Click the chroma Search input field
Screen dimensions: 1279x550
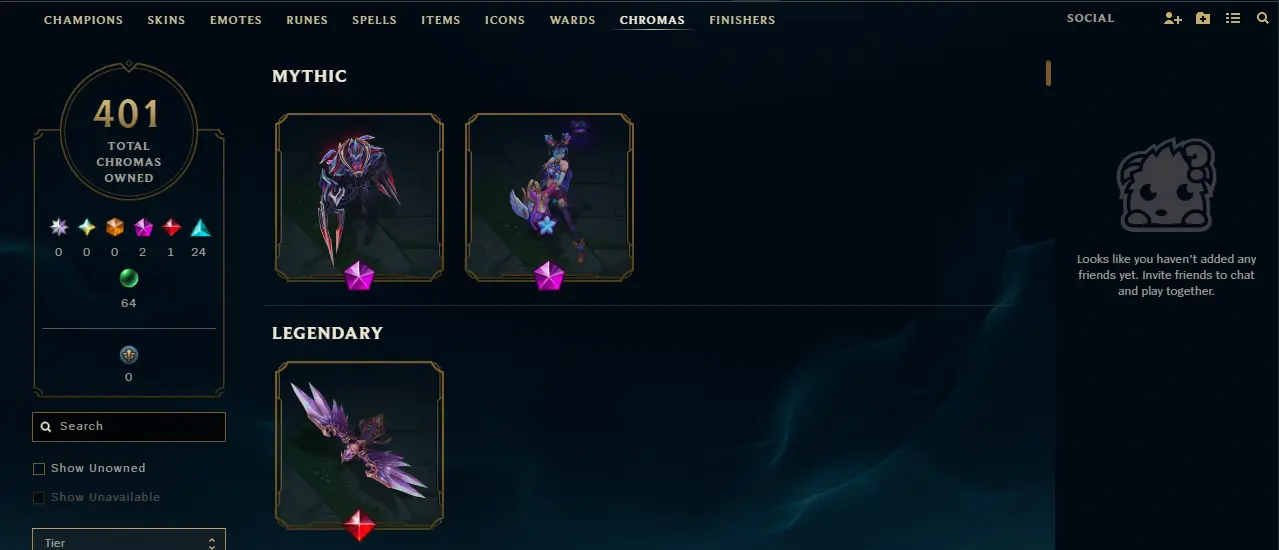(x=129, y=427)
